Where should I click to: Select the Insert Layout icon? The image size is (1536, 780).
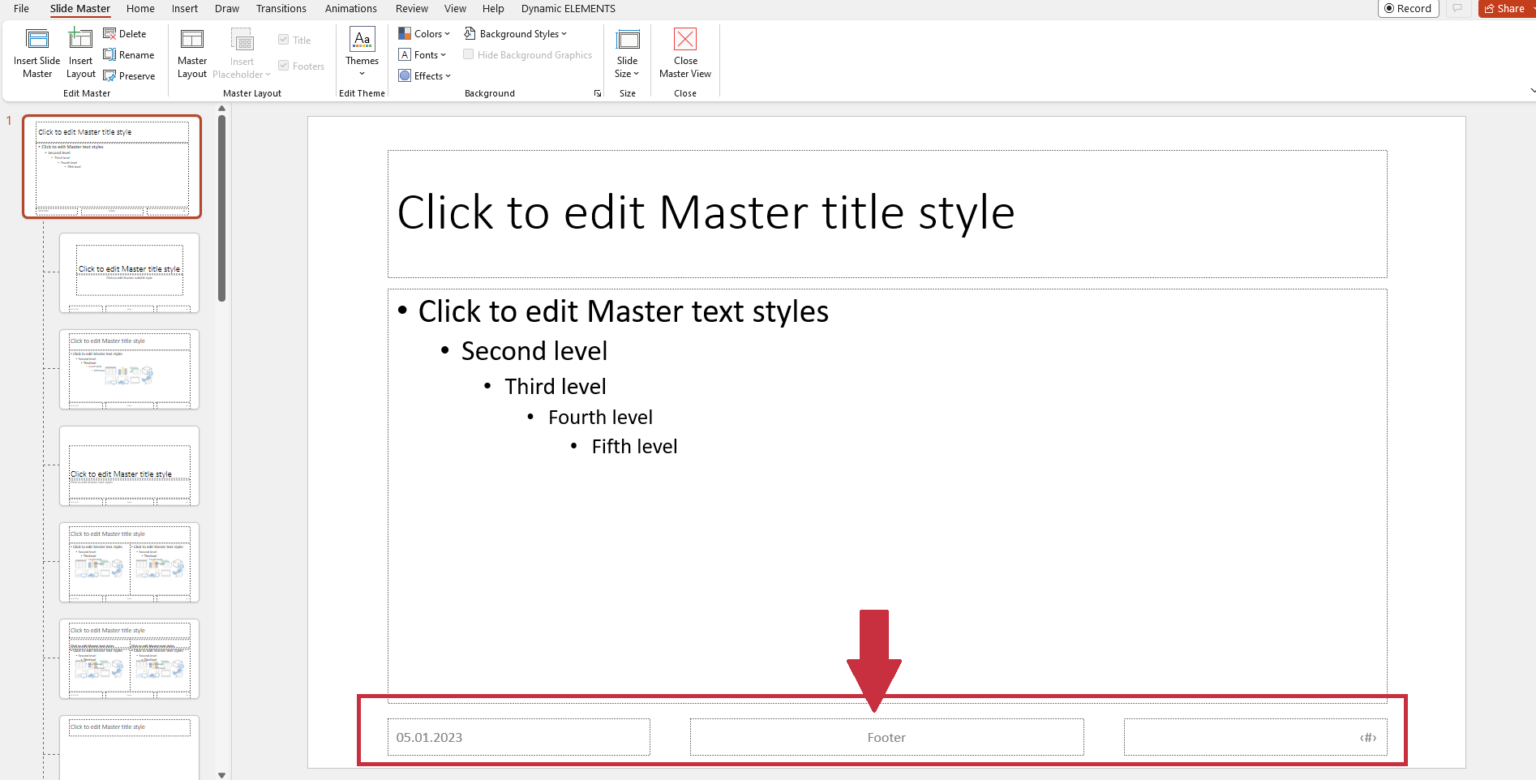pos(80,54)
